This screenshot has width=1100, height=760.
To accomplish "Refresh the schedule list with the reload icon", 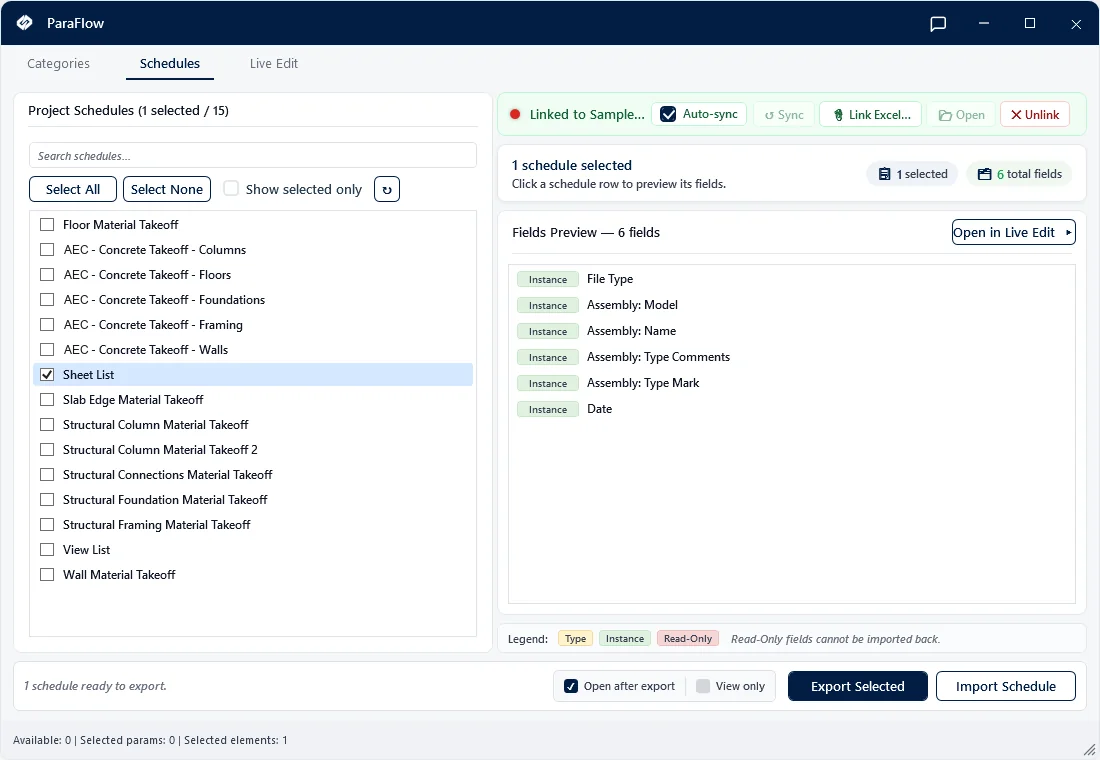I will [387, 189].
